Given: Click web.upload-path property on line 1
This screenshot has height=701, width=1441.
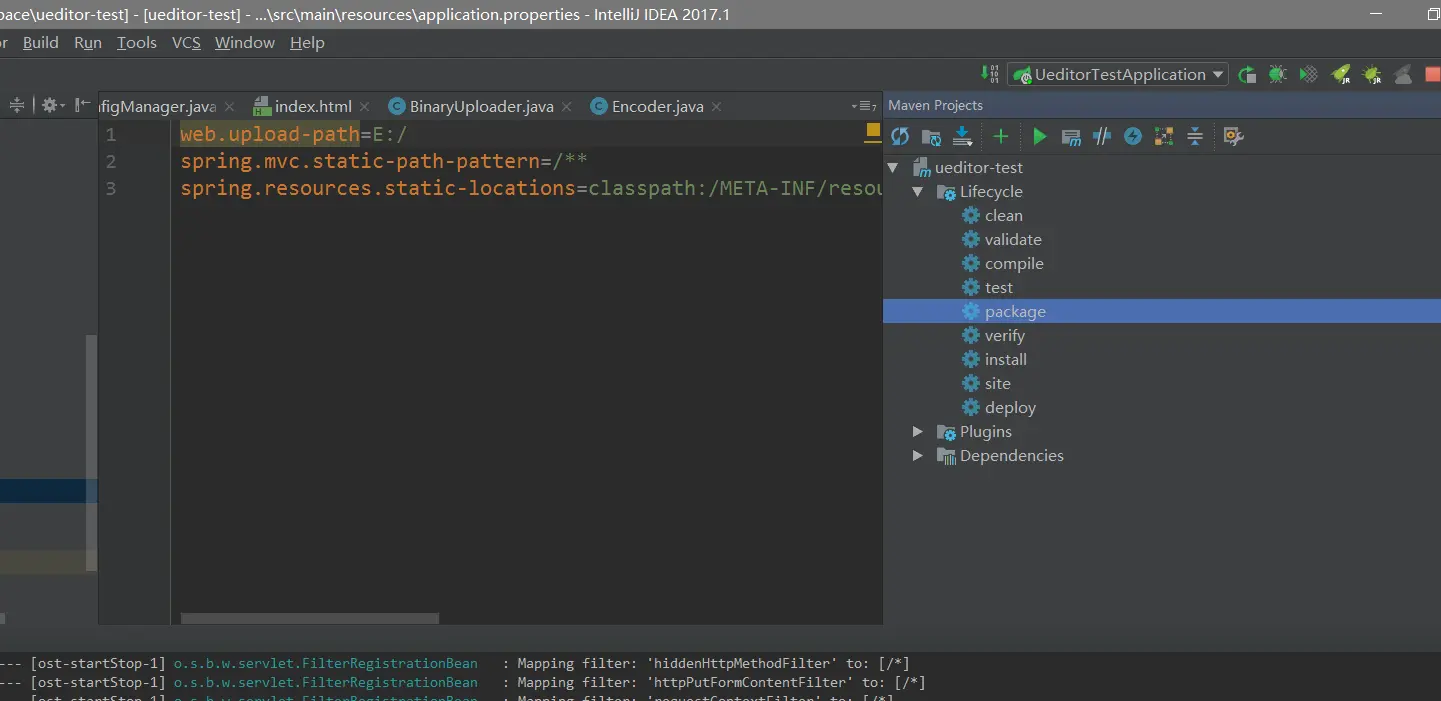Looking at the screenshot, I should click(270, 135).
